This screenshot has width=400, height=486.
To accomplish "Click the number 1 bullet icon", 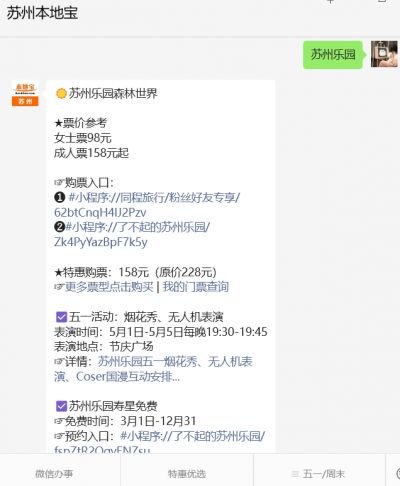I will pos(59,198).
